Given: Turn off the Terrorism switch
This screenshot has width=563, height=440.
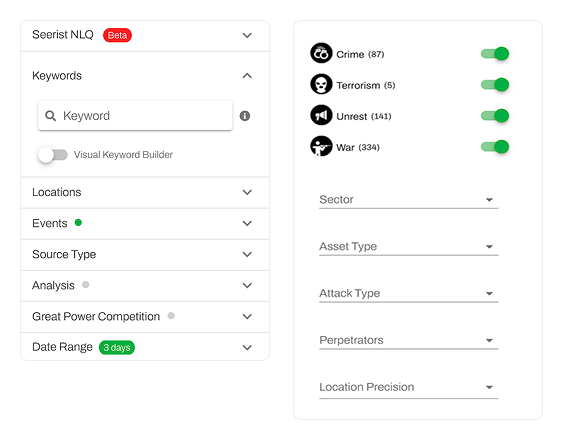Looking at the screenshot, I should click(x=495, y=85).
